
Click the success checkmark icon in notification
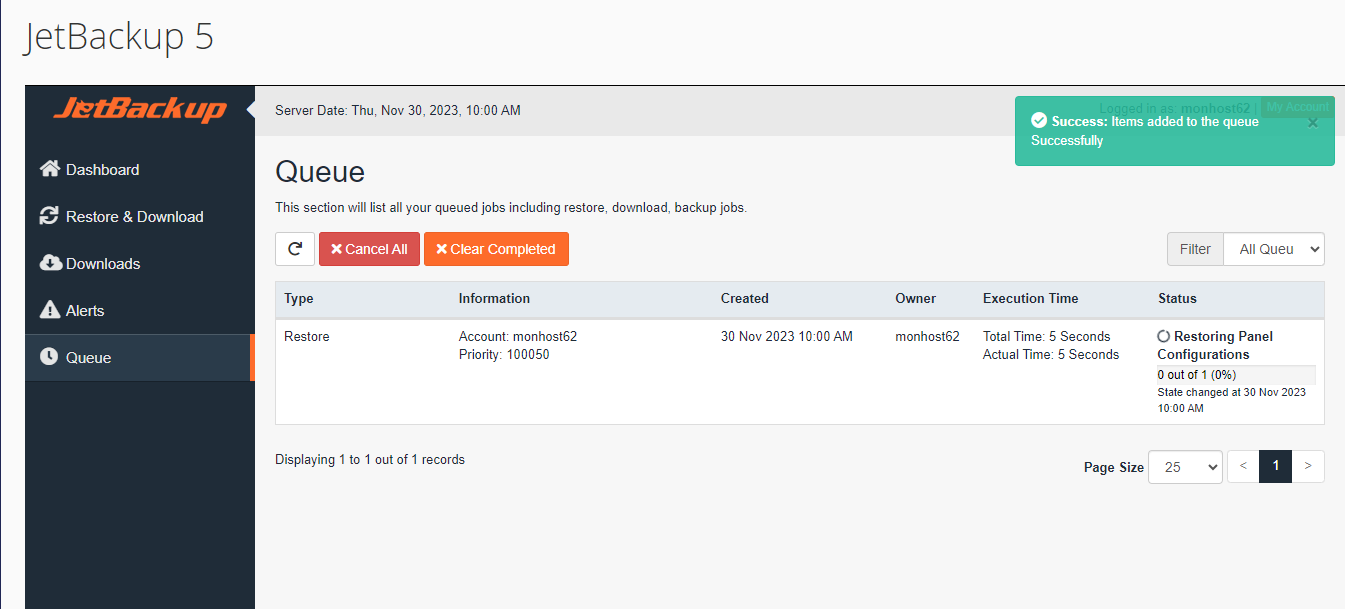coord(1039,121)
